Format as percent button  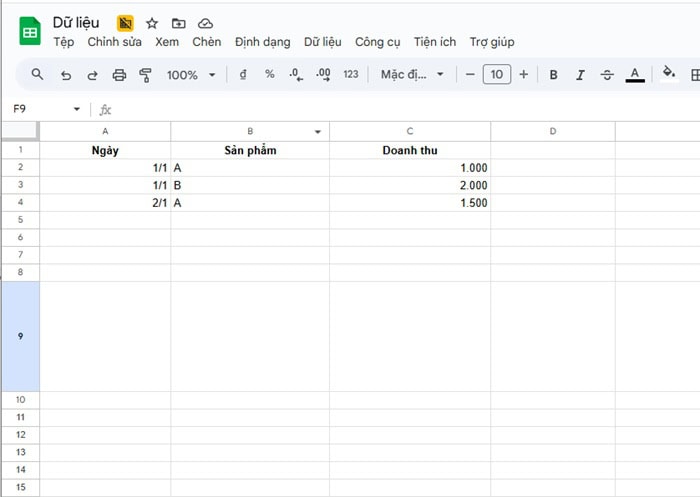point(269,75)
